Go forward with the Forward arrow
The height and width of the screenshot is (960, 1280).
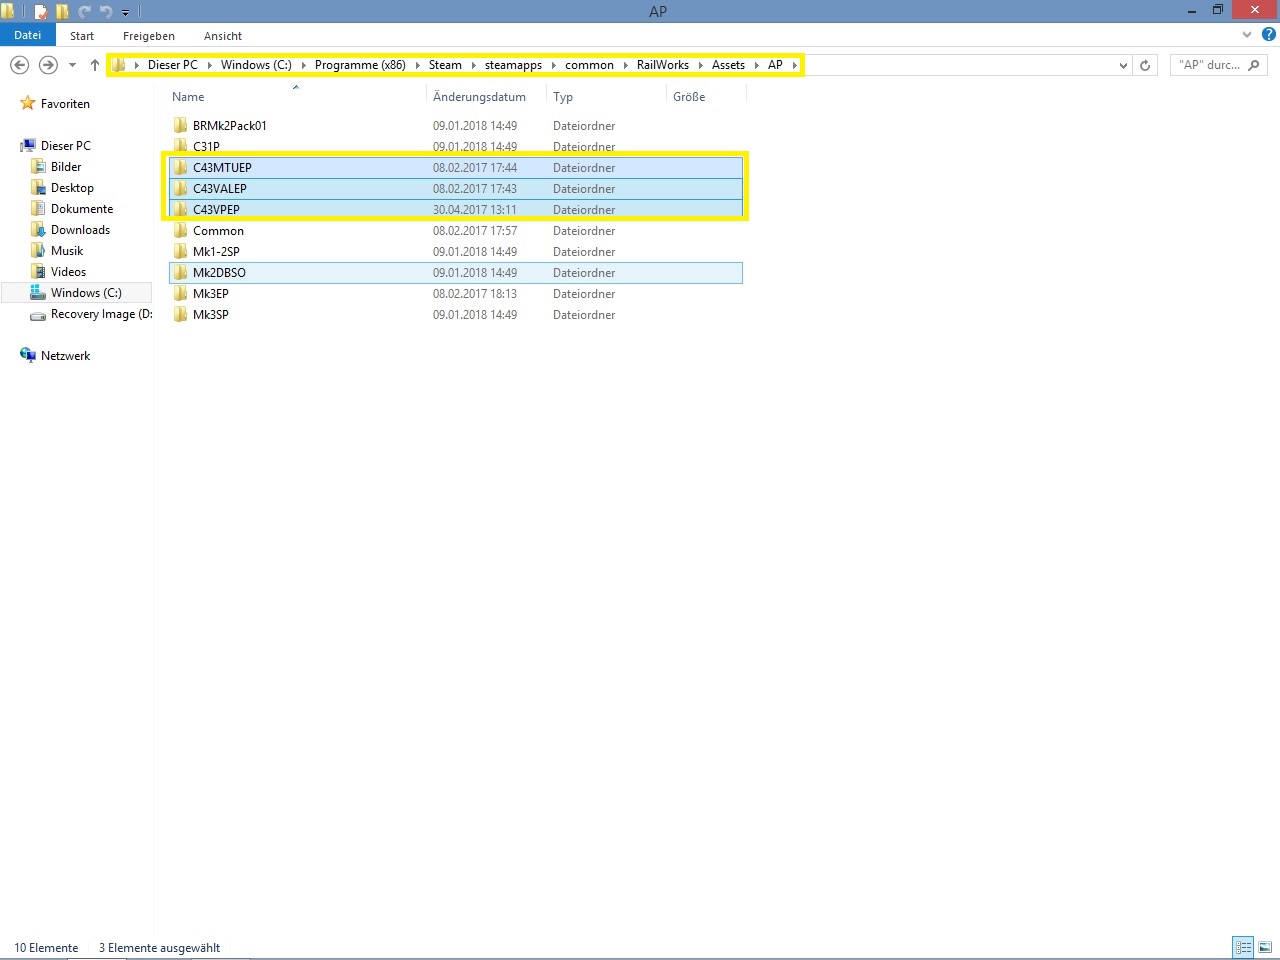(48, 65)
